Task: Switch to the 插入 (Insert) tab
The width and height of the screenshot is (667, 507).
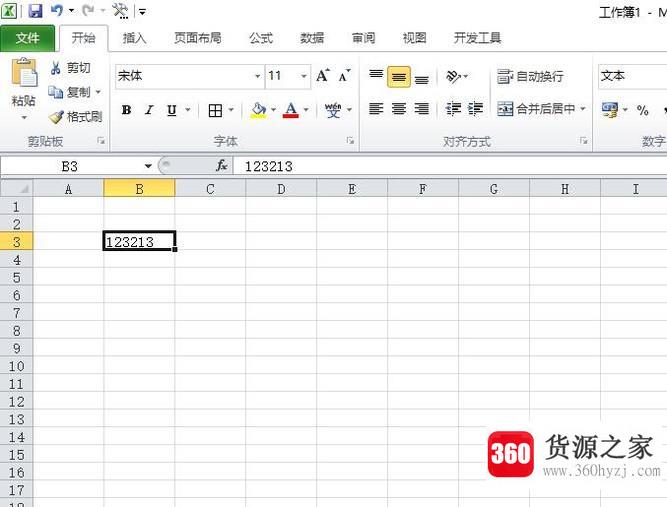Action: 134,38
